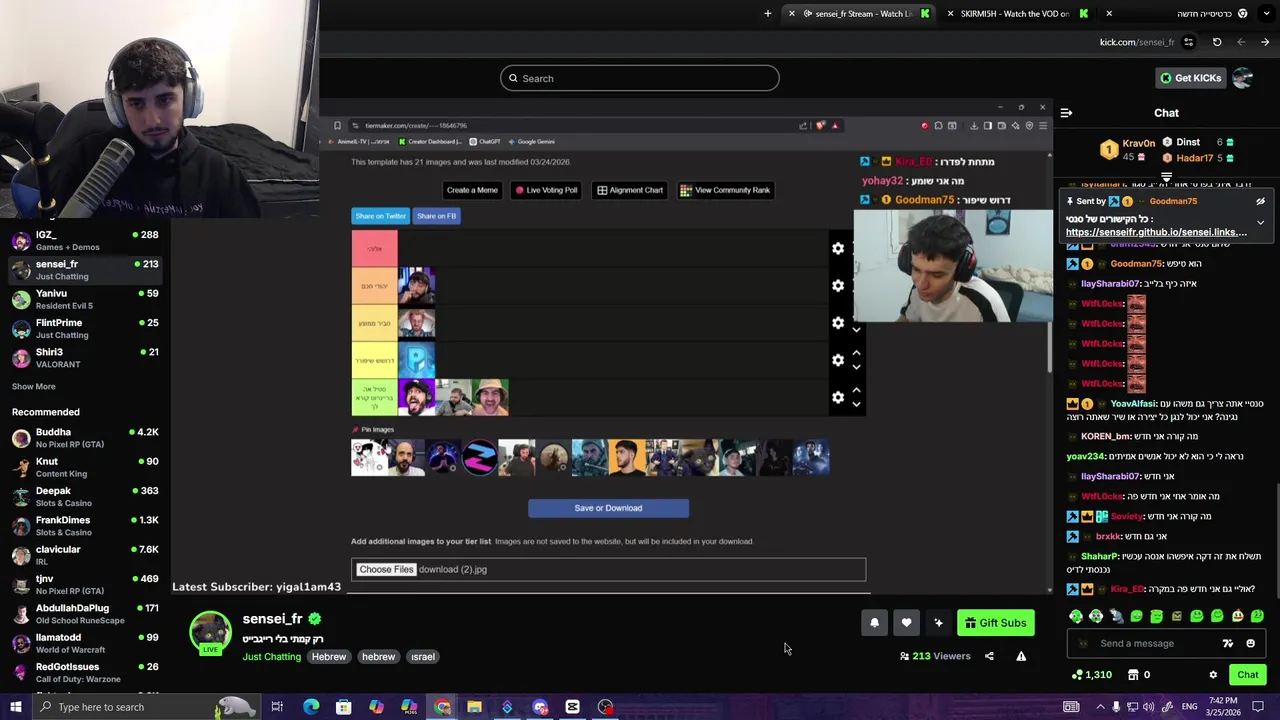Open settings gear of the top tier row

838,248
